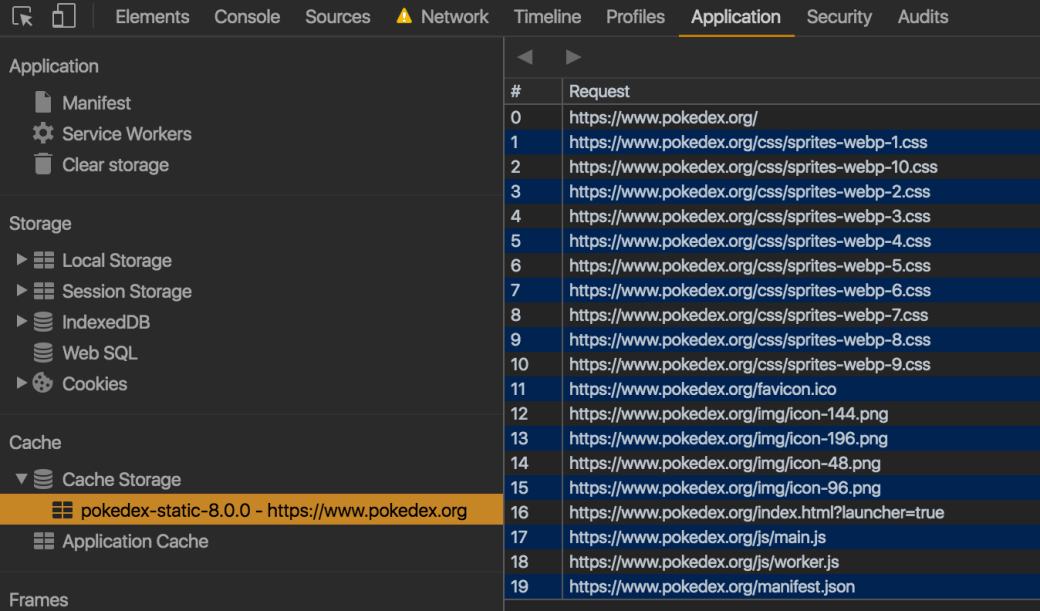Switch to the Audits tab
The height and width of the screenshot is (611, 1040).
pos(923,17)
